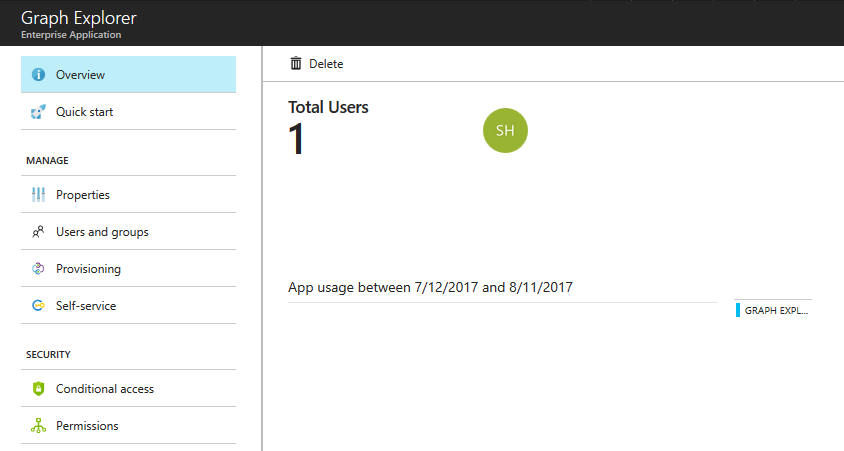Click the Users and groups people icon
The height and width of the screenshot is (451, 844).
38,231
